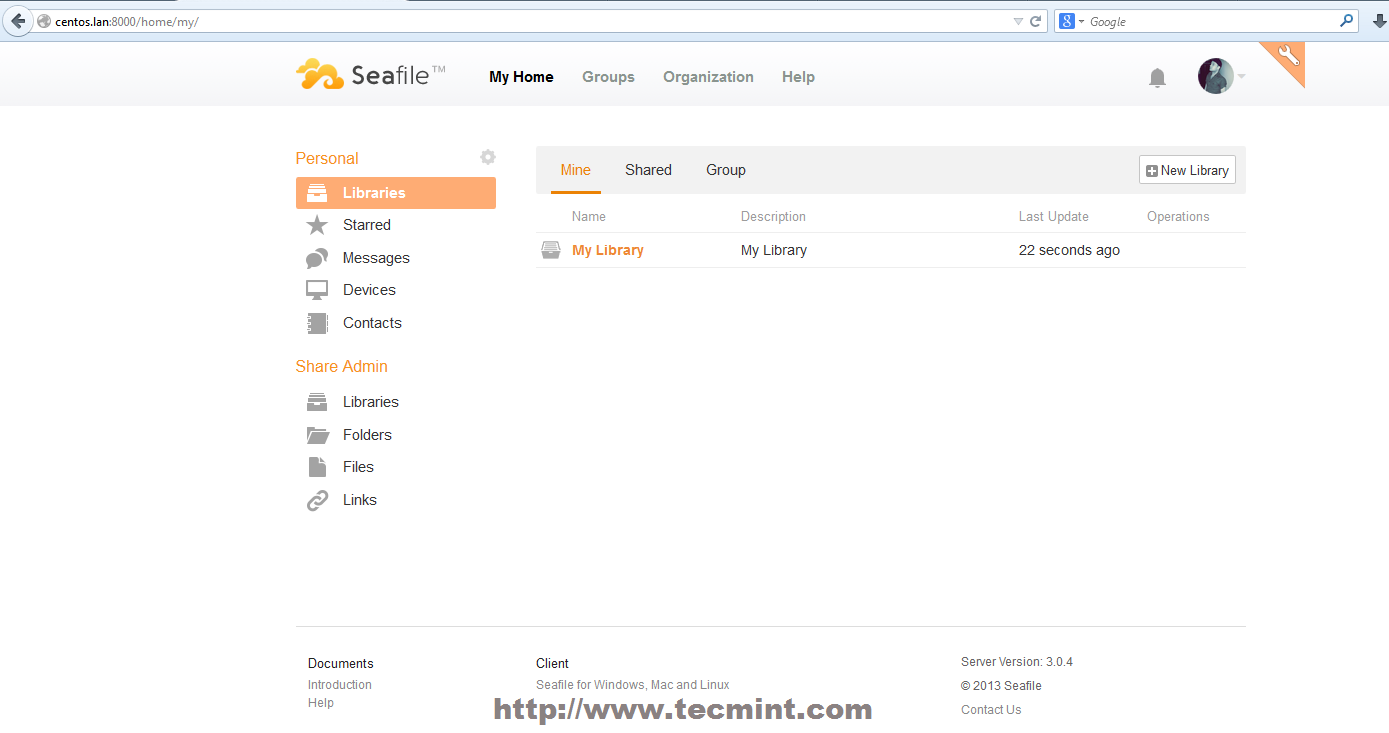This screenshot has width=1389, height=733.
Task: Click the Folders icon in Share Admin
Action: point(317,435)
